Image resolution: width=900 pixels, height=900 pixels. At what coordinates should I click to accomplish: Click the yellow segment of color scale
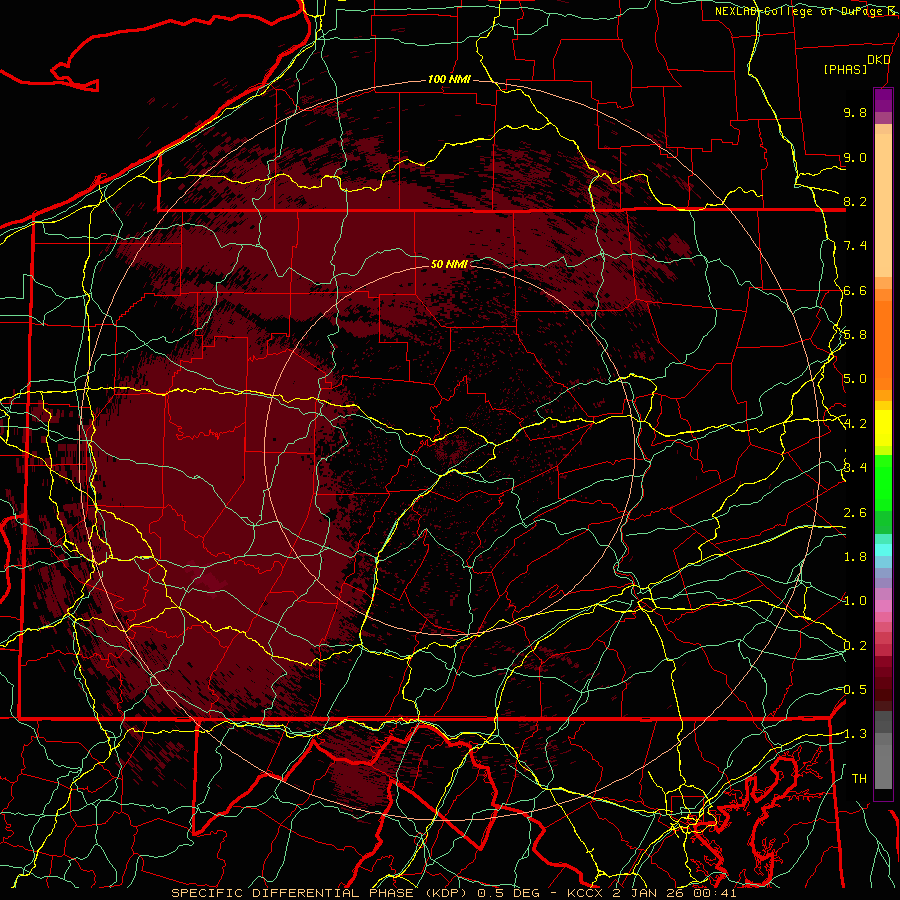[883, 428]
